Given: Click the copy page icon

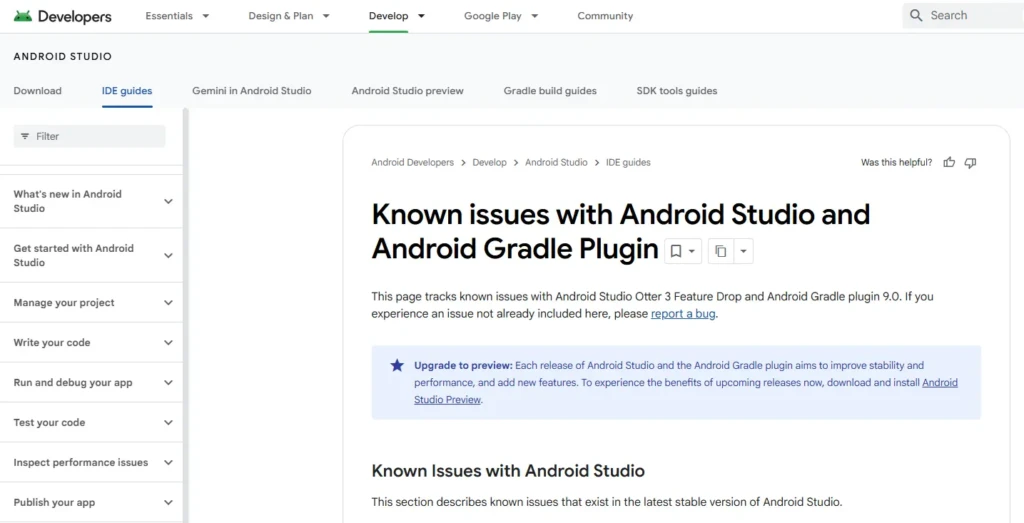Looking at the screenshot, I should coord(721,251).
